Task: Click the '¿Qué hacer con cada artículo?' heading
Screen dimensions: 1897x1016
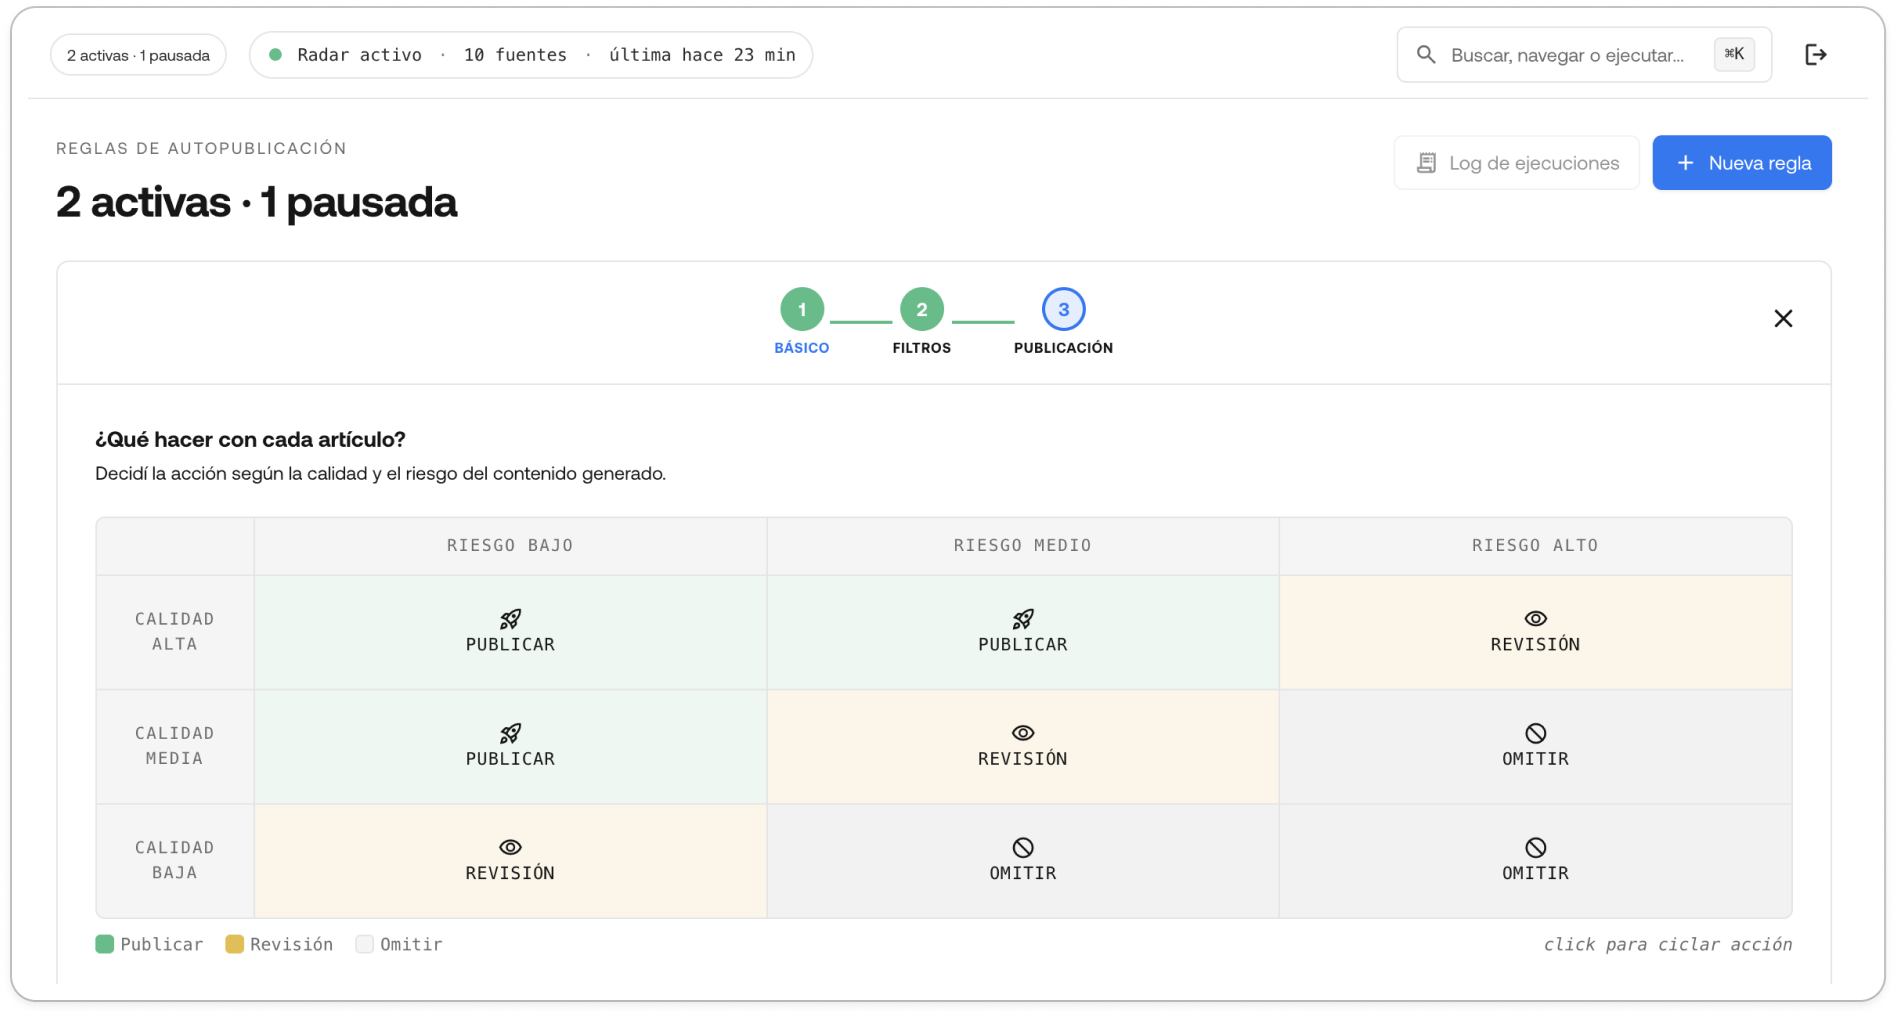Action: (250, 439)
